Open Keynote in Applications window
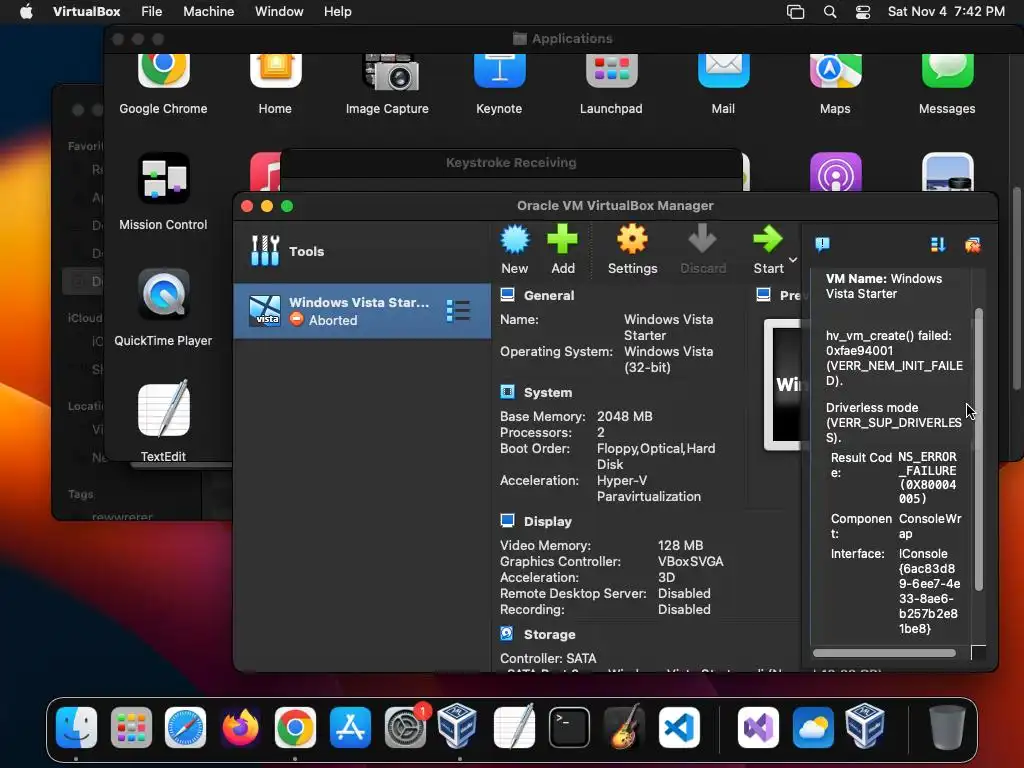Viewport: 1024px width, 768px height. tap(500, 71)
